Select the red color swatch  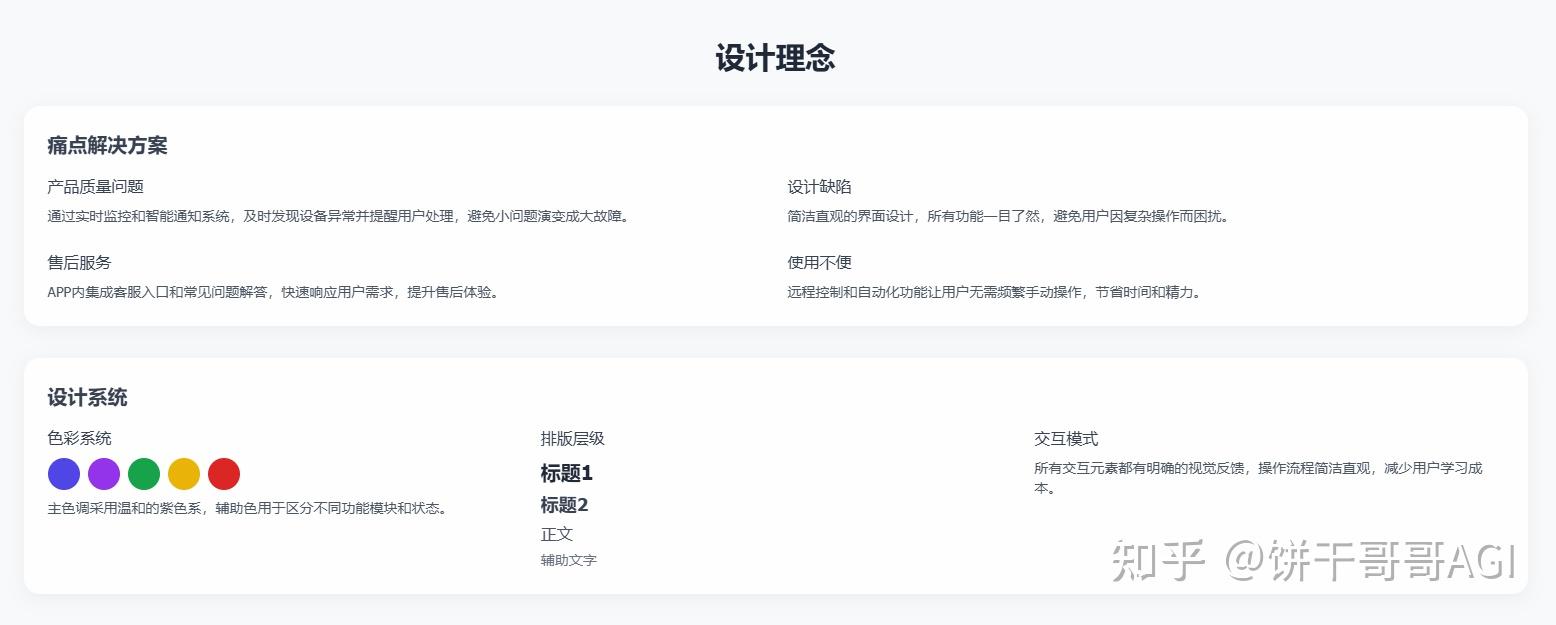click(223, 474)
